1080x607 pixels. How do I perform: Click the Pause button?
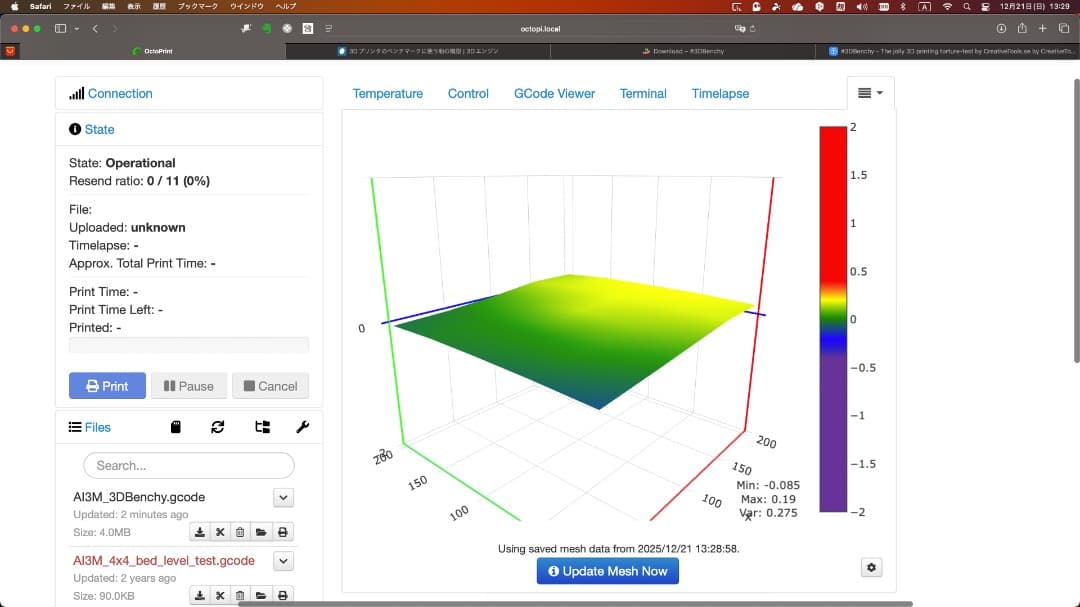(x=188, y=385)
